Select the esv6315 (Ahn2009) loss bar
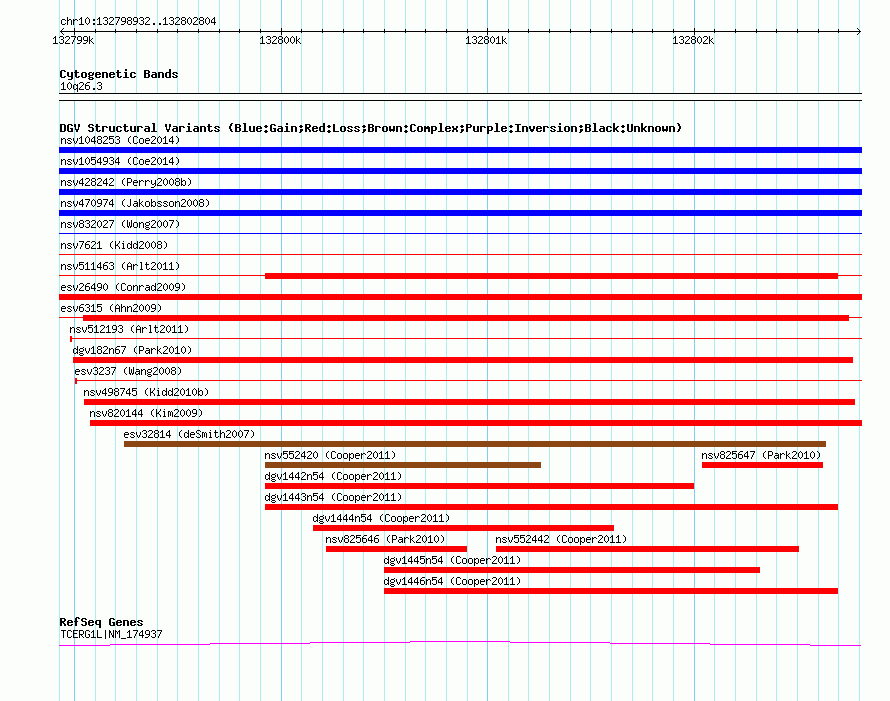Viewport: 890px width, 701px height. point(465,318)
